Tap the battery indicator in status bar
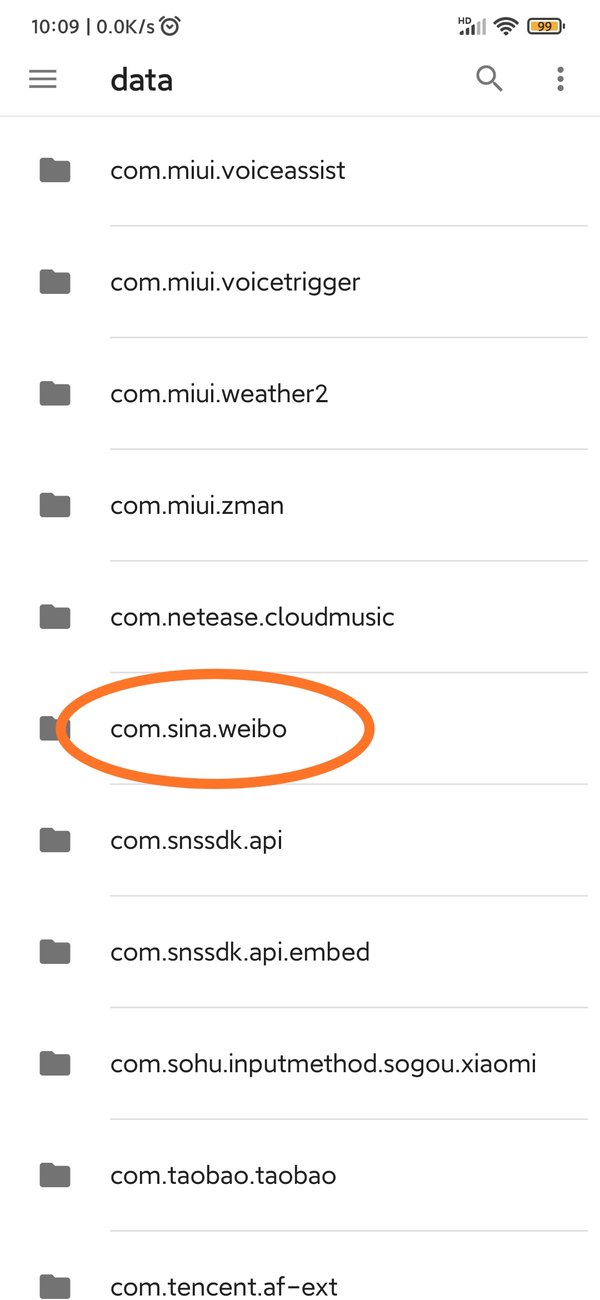Viewport: 600px width, 1300px height. (547, 27)
